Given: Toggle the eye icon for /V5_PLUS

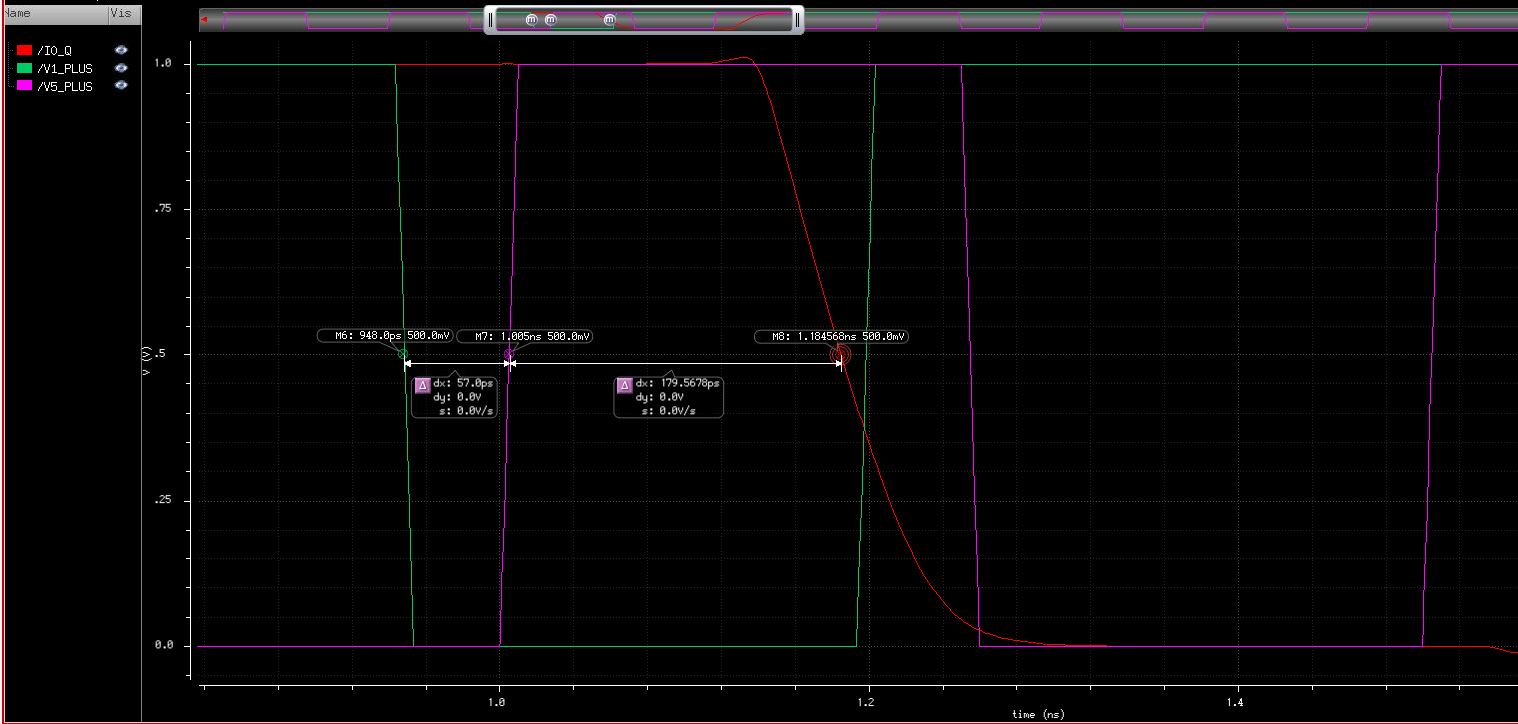Looking at the screenshot, I should coord(121,86).
